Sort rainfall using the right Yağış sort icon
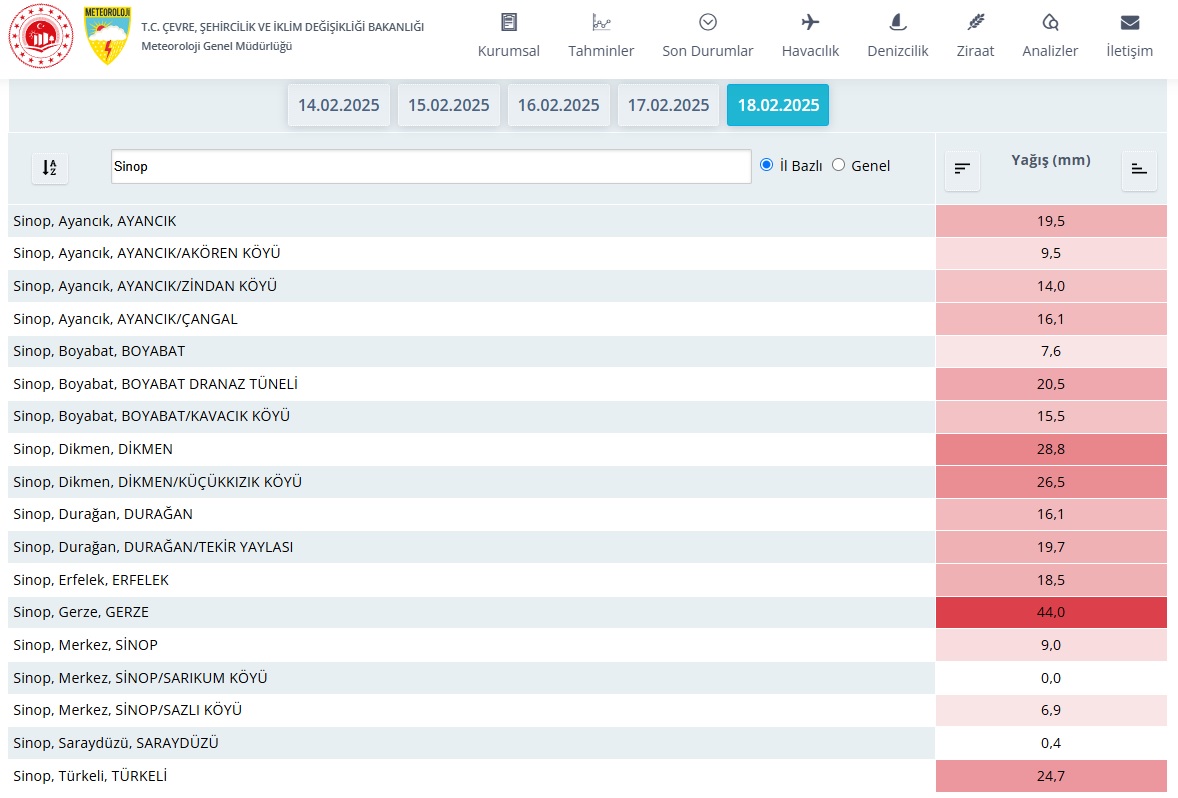This screenshot has width=1178, height=798. pyautogui.click(x=1139, y=169)
